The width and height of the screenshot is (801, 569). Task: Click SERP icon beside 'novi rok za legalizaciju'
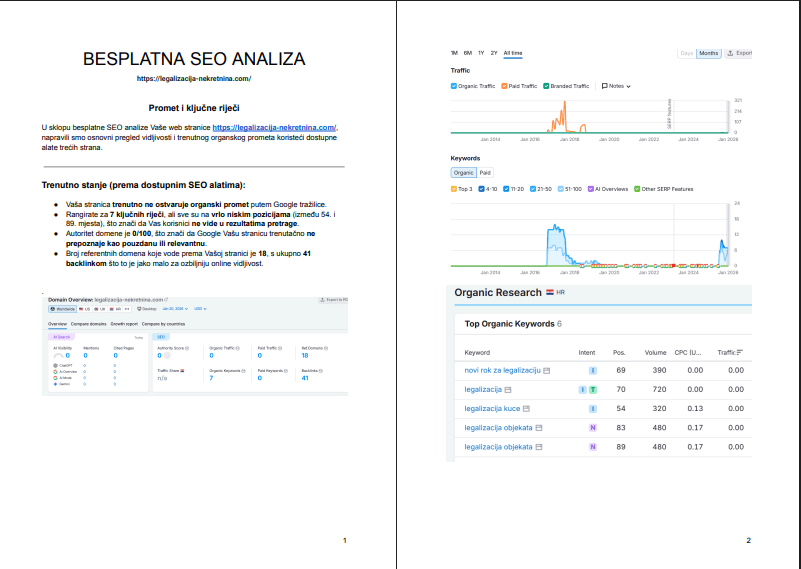click(x=546, y=370)
